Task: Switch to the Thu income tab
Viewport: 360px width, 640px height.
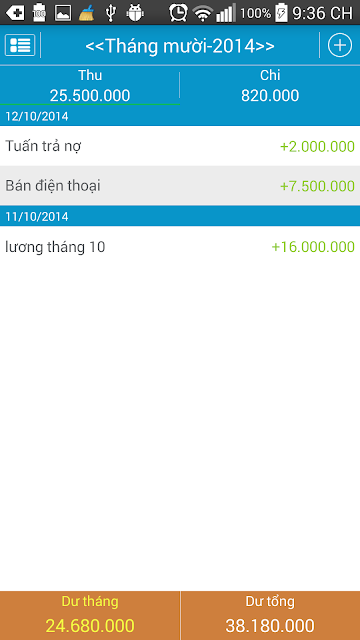Action: (90, 85)
